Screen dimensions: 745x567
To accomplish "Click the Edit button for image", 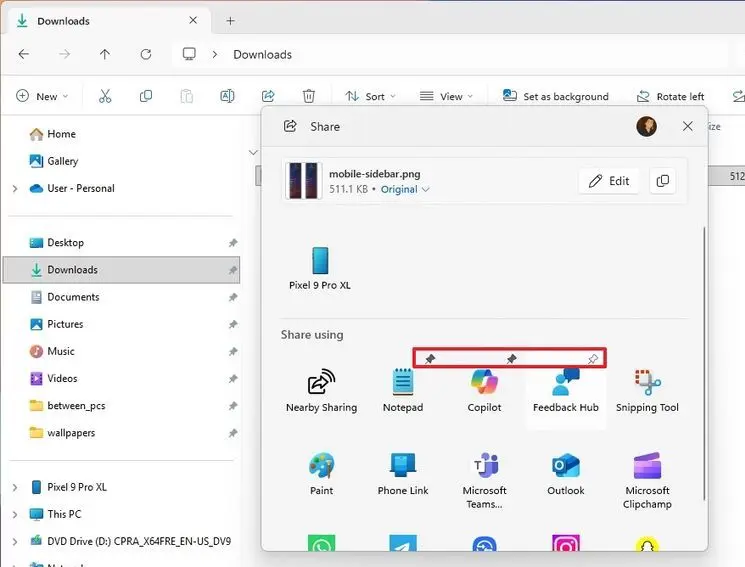I will [609, 181].
